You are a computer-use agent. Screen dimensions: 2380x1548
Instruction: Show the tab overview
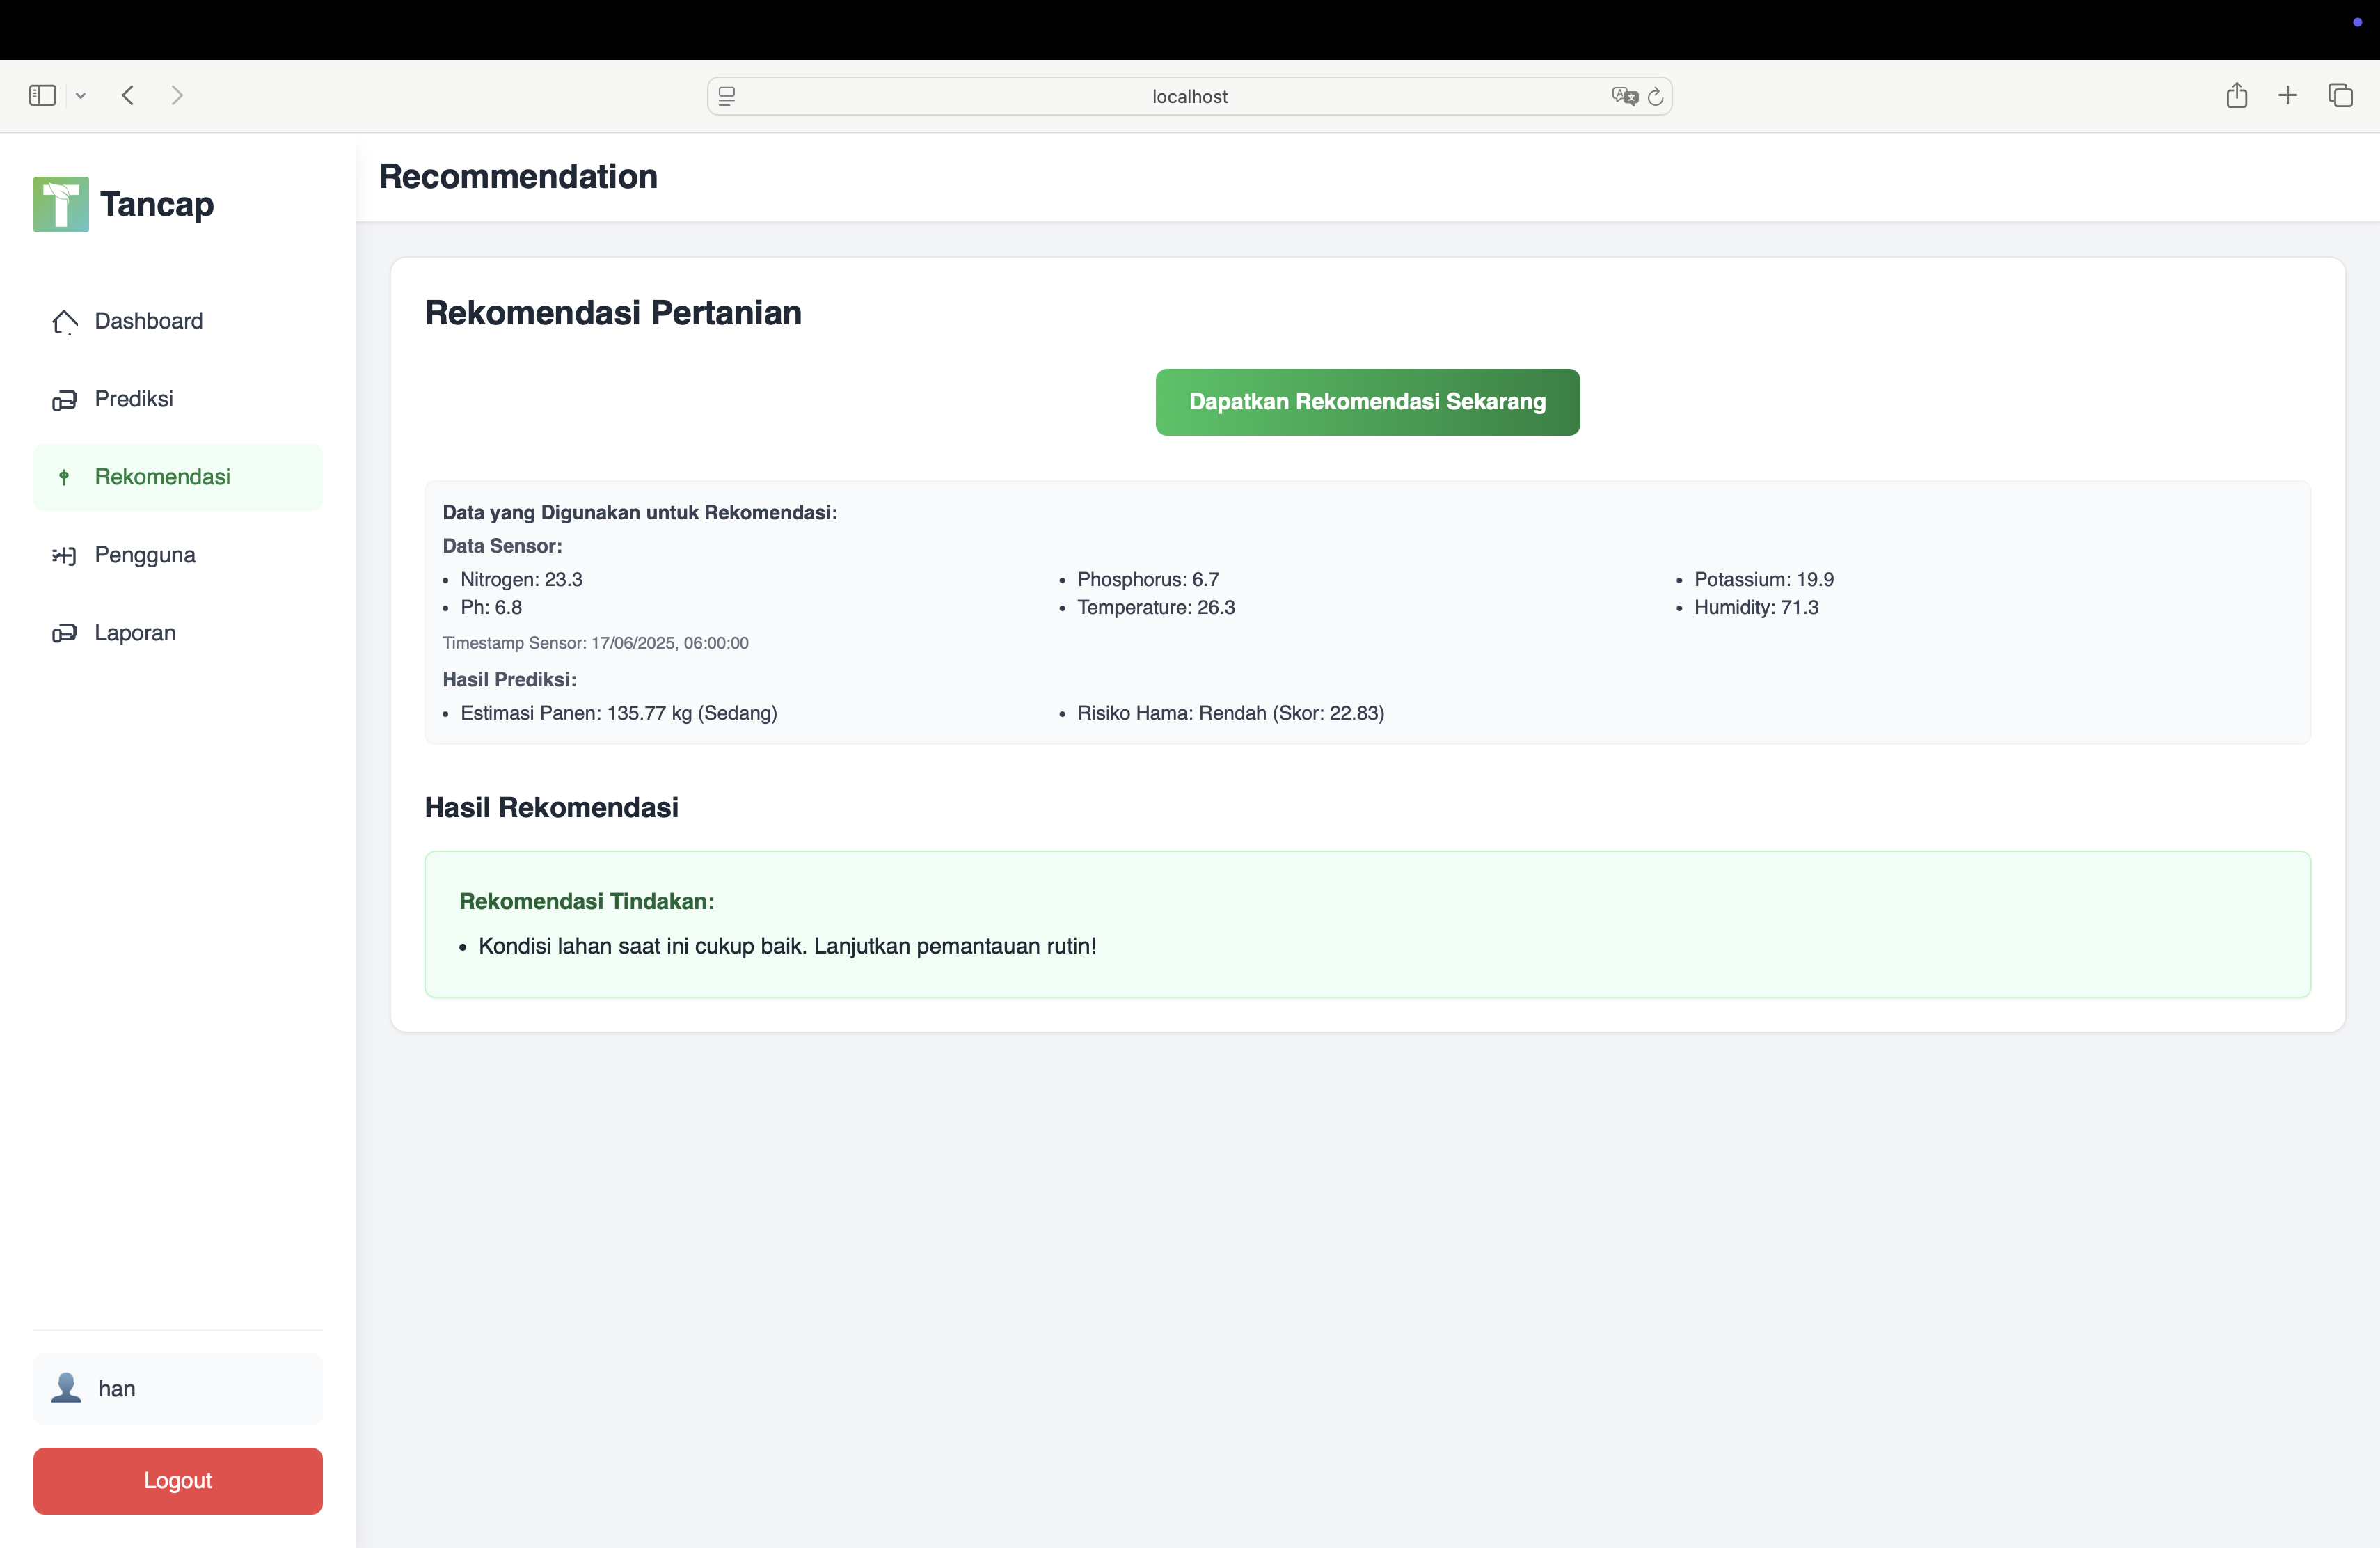pos(2340,95)
